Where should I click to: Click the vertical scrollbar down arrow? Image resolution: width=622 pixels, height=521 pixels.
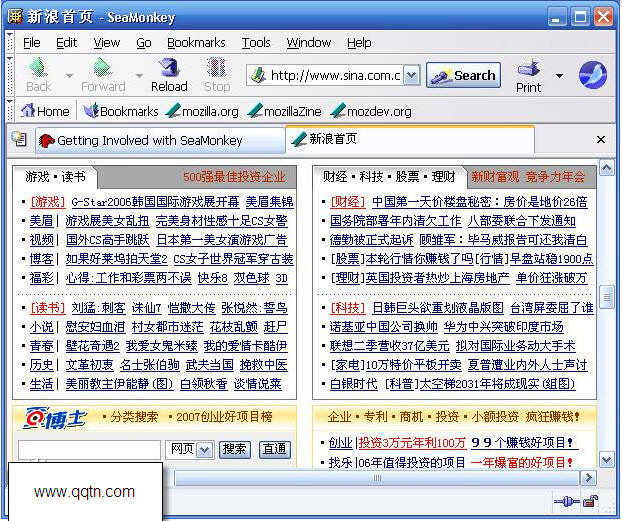(606, 460)
